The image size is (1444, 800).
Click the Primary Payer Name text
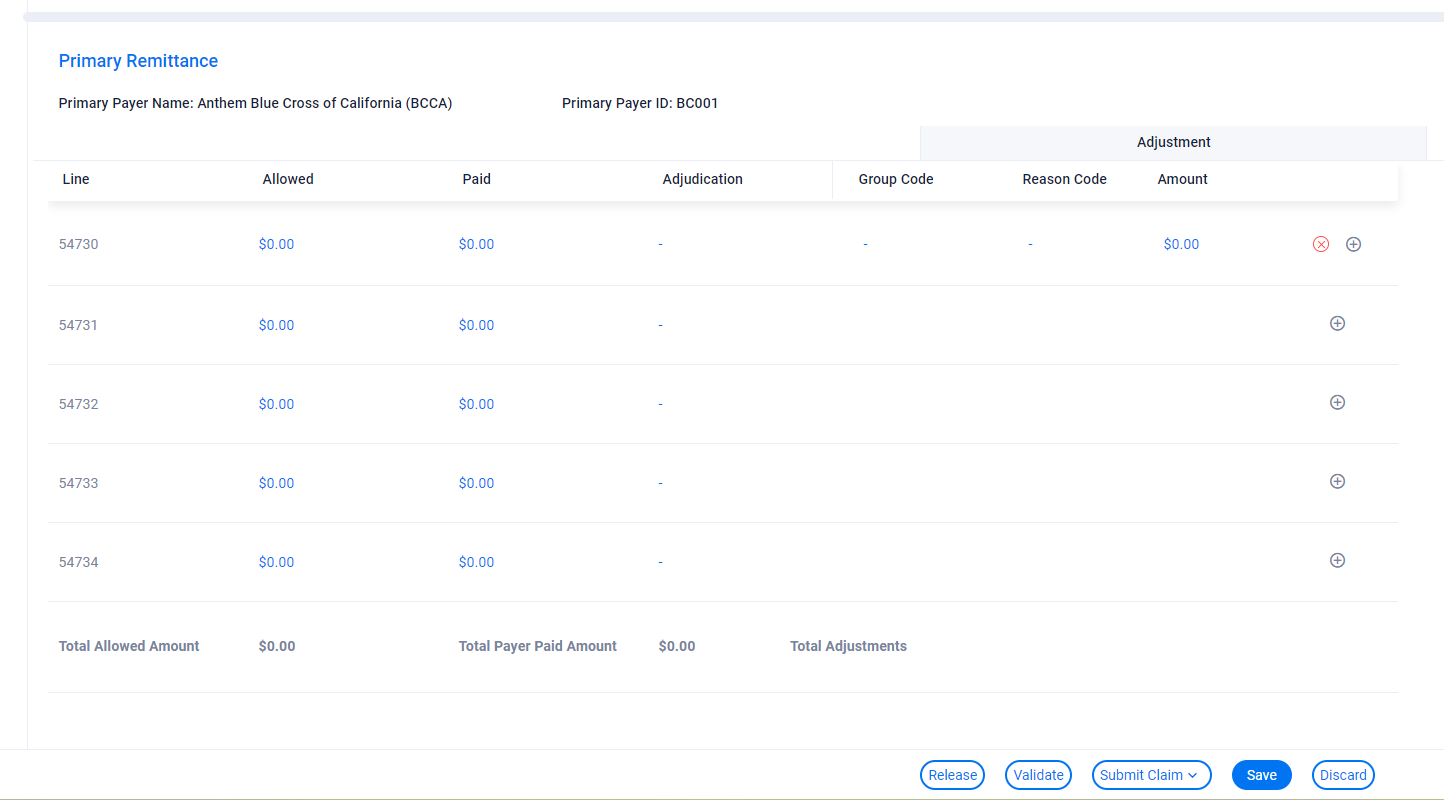click(255, 103)
